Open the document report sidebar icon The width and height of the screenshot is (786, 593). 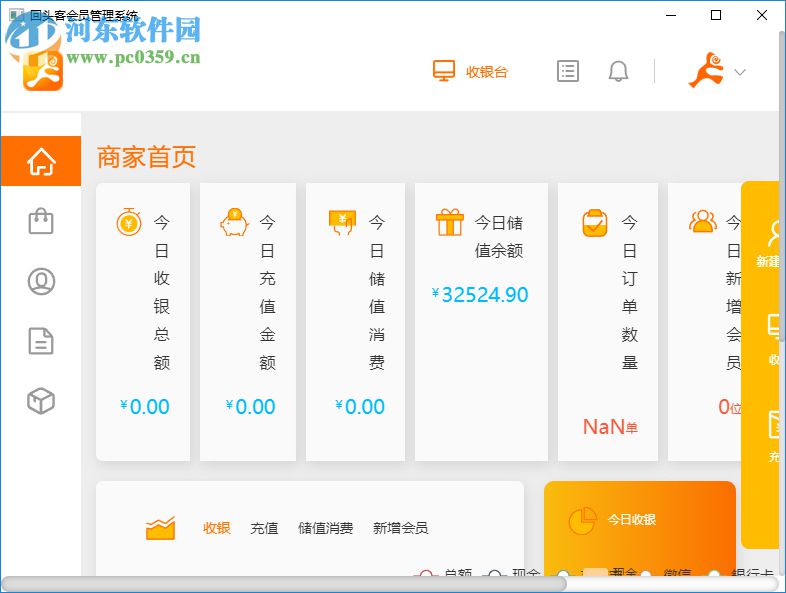pos(41,341)
